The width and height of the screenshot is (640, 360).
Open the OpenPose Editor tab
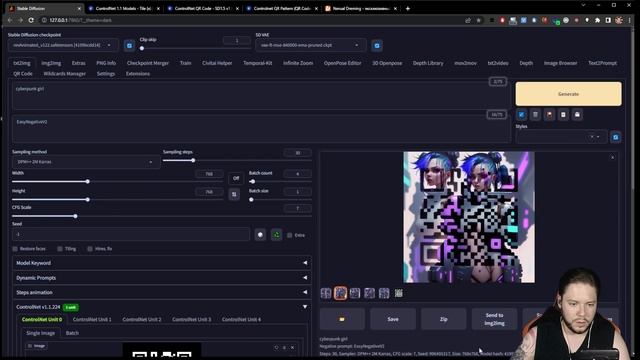click(342, 63)
